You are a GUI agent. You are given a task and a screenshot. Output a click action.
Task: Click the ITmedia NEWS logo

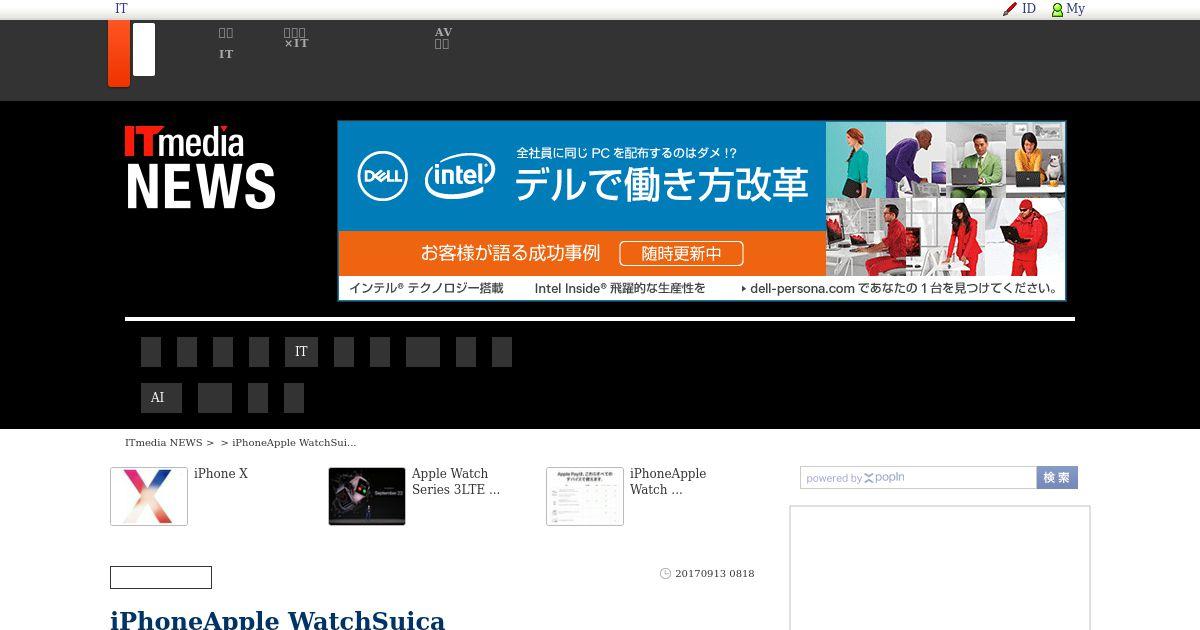[200, 167]
